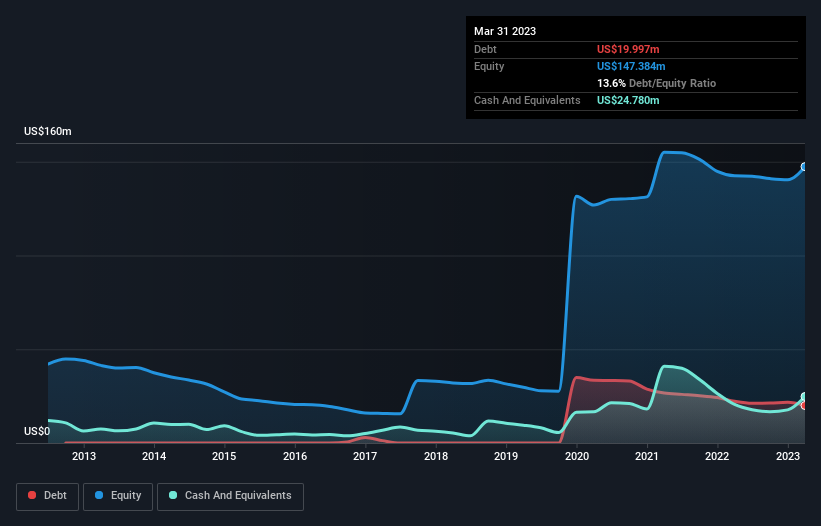Click the US$147.384m equity value
The height and width of the screenshot is (526, 821).
pyautogui.click(x=631, y=66)
